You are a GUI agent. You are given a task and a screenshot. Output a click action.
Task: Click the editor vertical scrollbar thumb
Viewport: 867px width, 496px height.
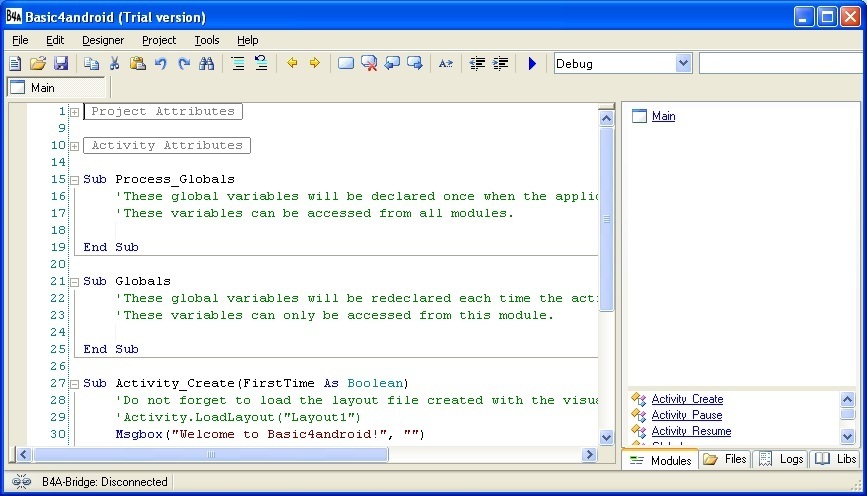click(607, 220)
